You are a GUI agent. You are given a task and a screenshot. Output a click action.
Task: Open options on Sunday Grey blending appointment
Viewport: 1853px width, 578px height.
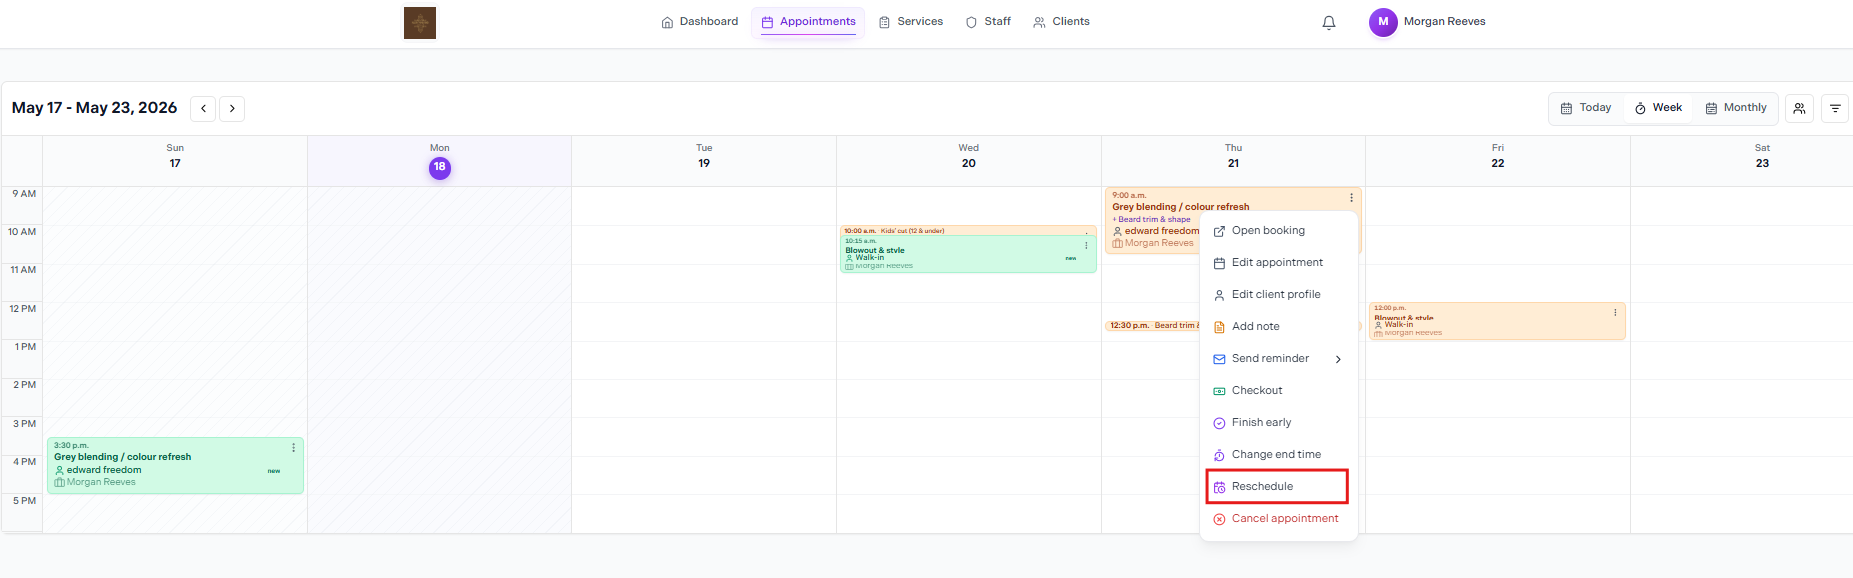coord(293,447)
